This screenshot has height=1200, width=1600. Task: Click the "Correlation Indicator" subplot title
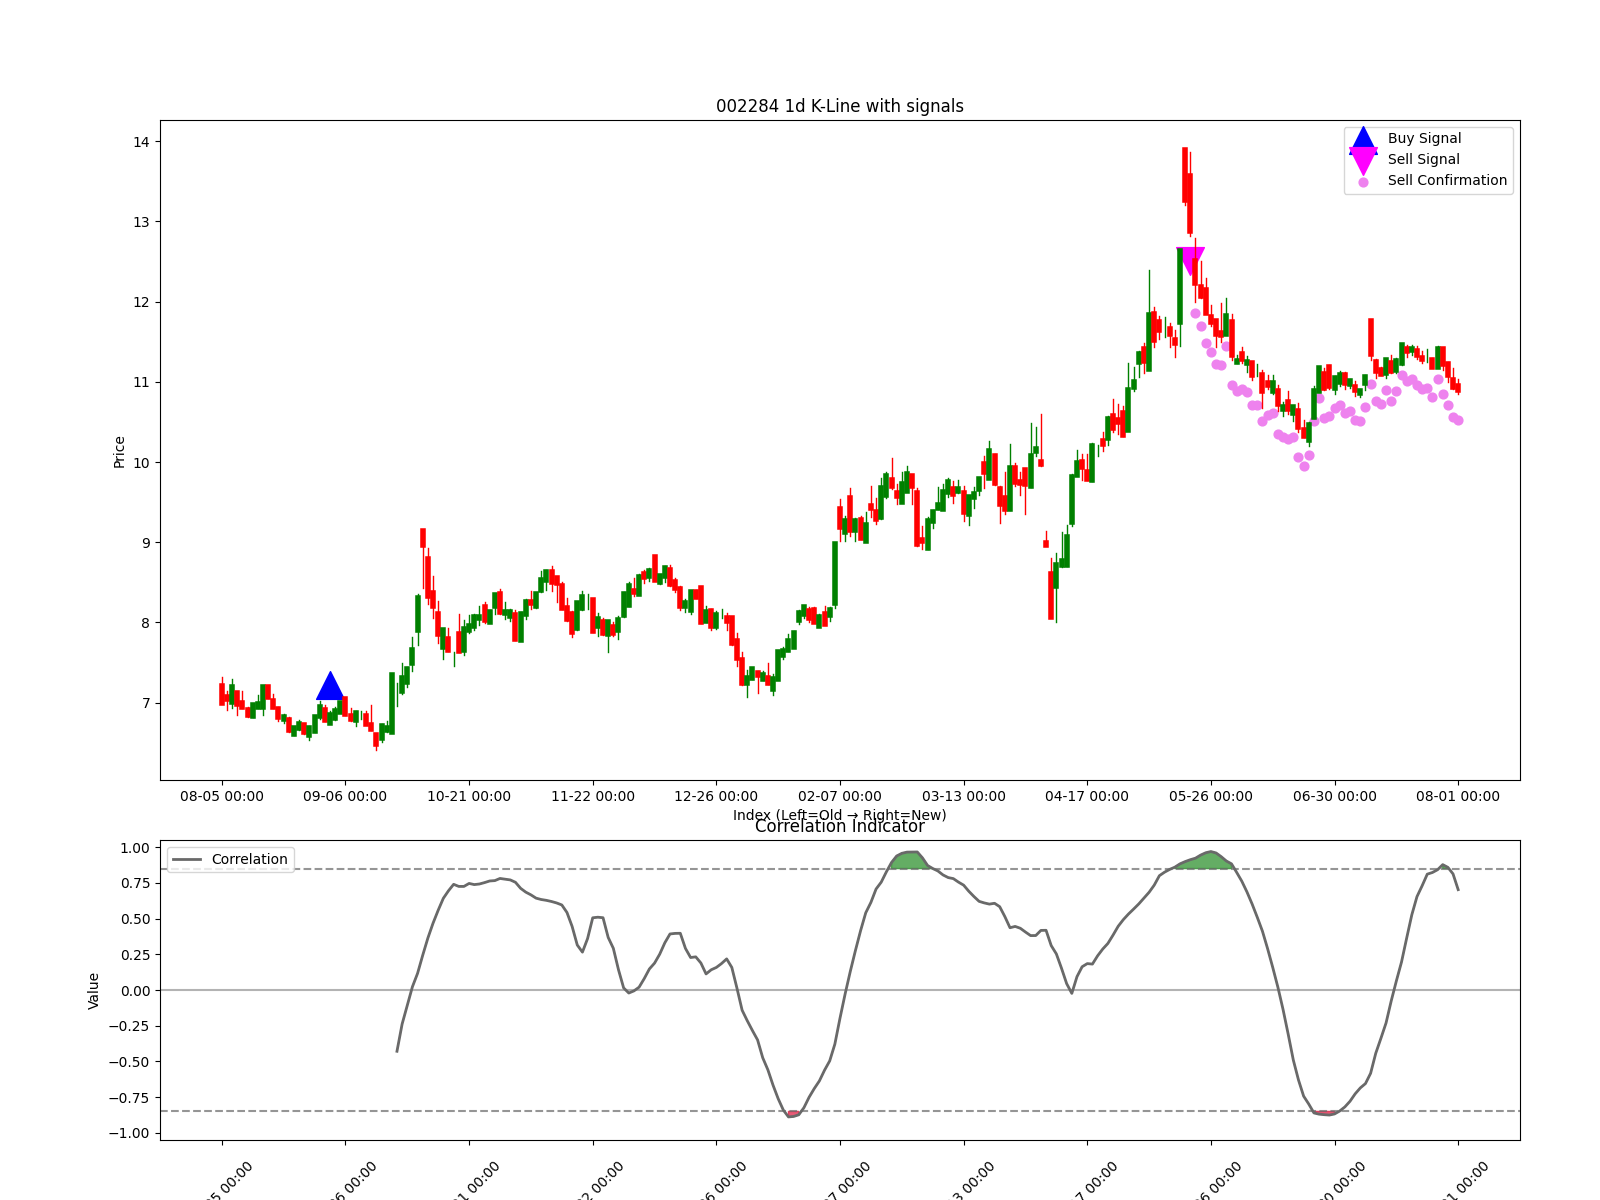pyautogui.click(x=840, y=826)
